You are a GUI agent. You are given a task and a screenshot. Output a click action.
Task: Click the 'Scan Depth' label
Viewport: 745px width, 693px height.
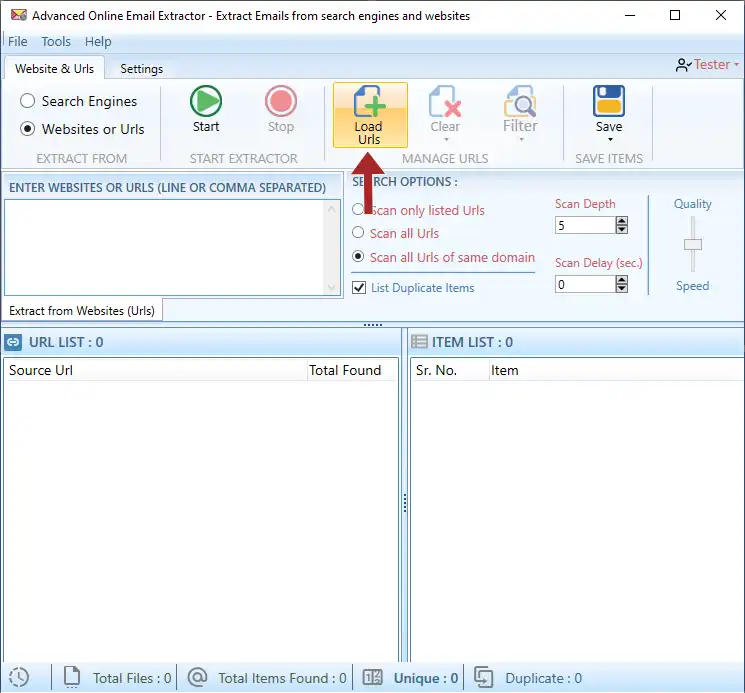[585, 204]
